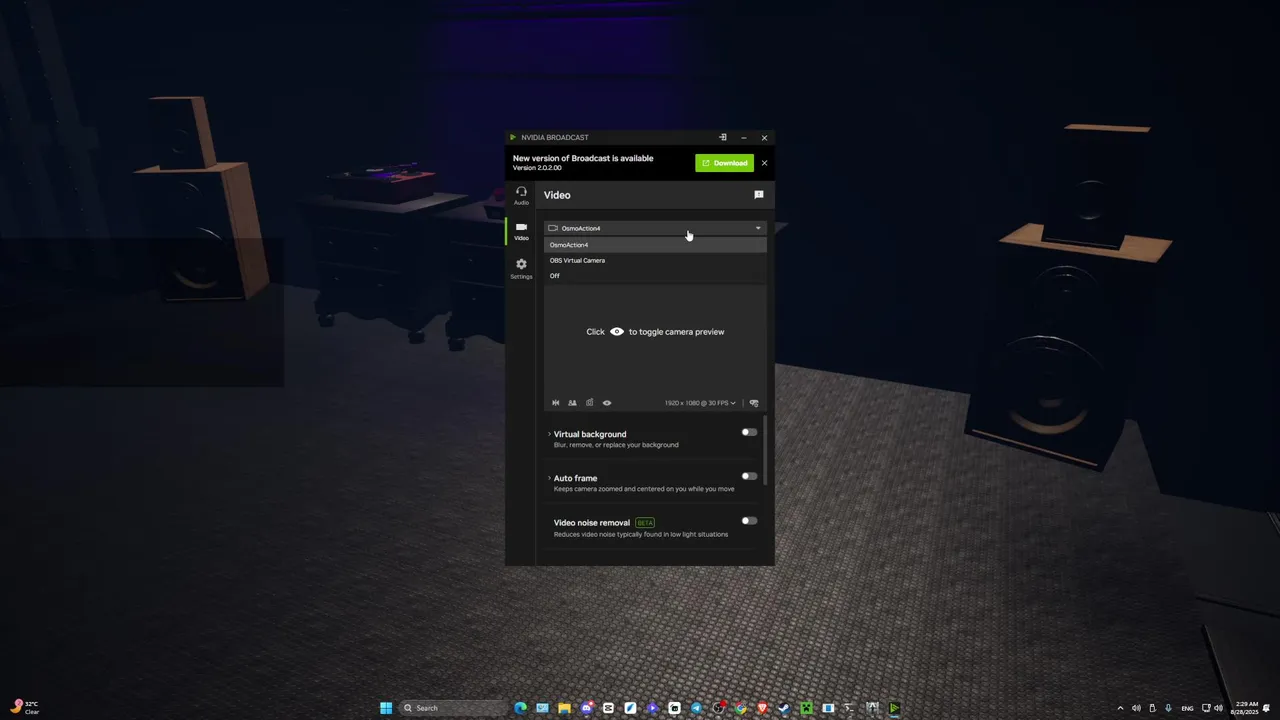Image resolution: width=1280 pixels, height=720 pixels.
Task: Open the camera settings icon beside the resolution
Action: (x=754, y=403)
